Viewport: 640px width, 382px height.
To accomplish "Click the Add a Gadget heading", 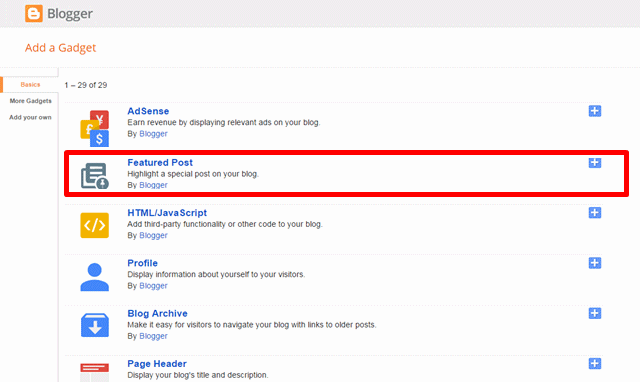I will click(x=60, y=48).
